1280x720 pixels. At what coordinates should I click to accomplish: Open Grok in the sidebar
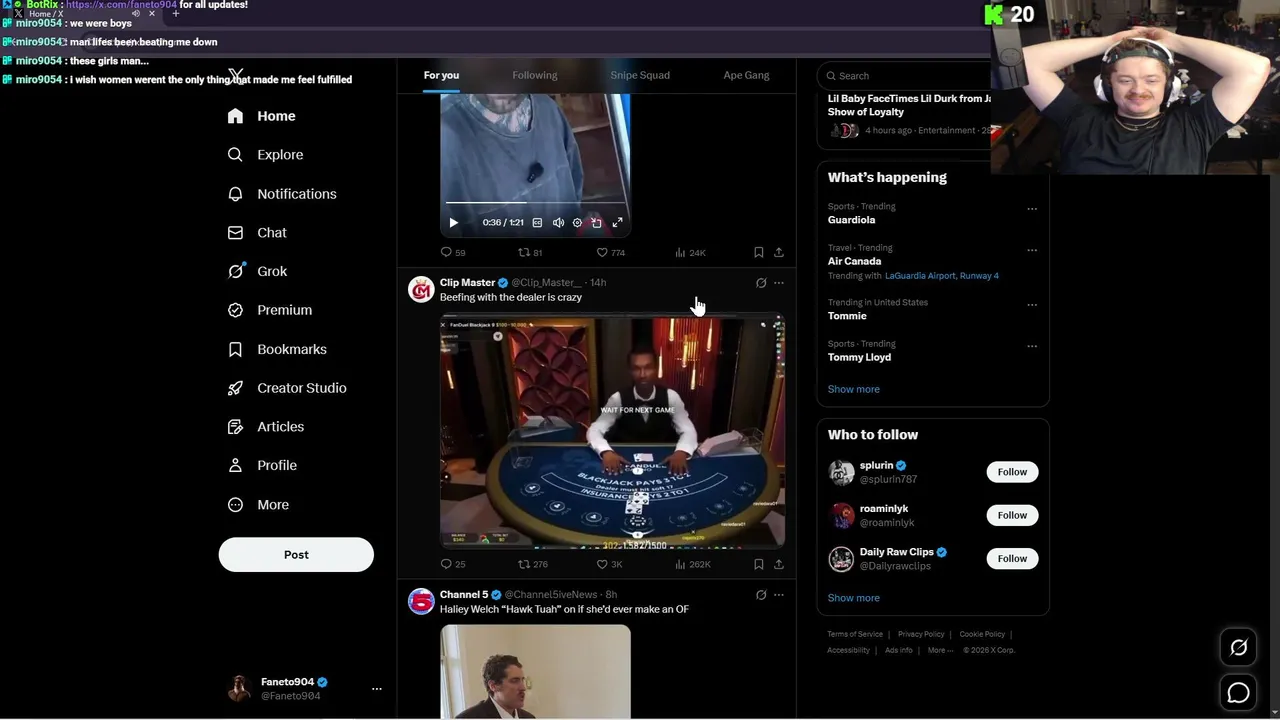click(257, 271)
